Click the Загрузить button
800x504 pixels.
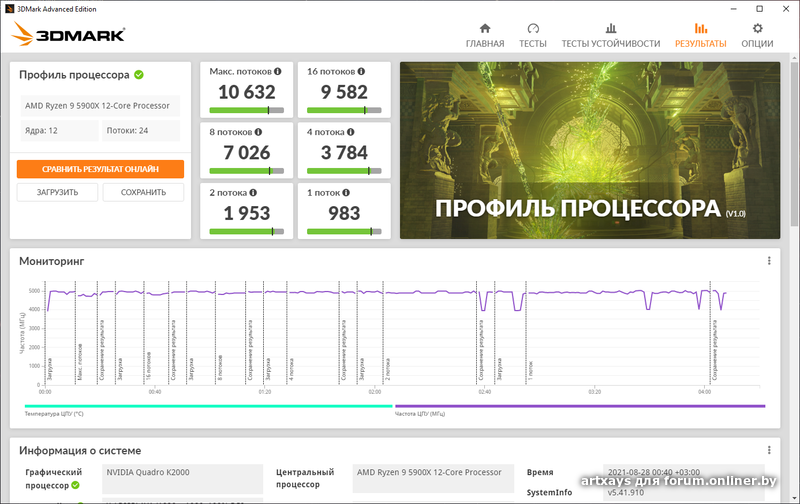(57, 192)
